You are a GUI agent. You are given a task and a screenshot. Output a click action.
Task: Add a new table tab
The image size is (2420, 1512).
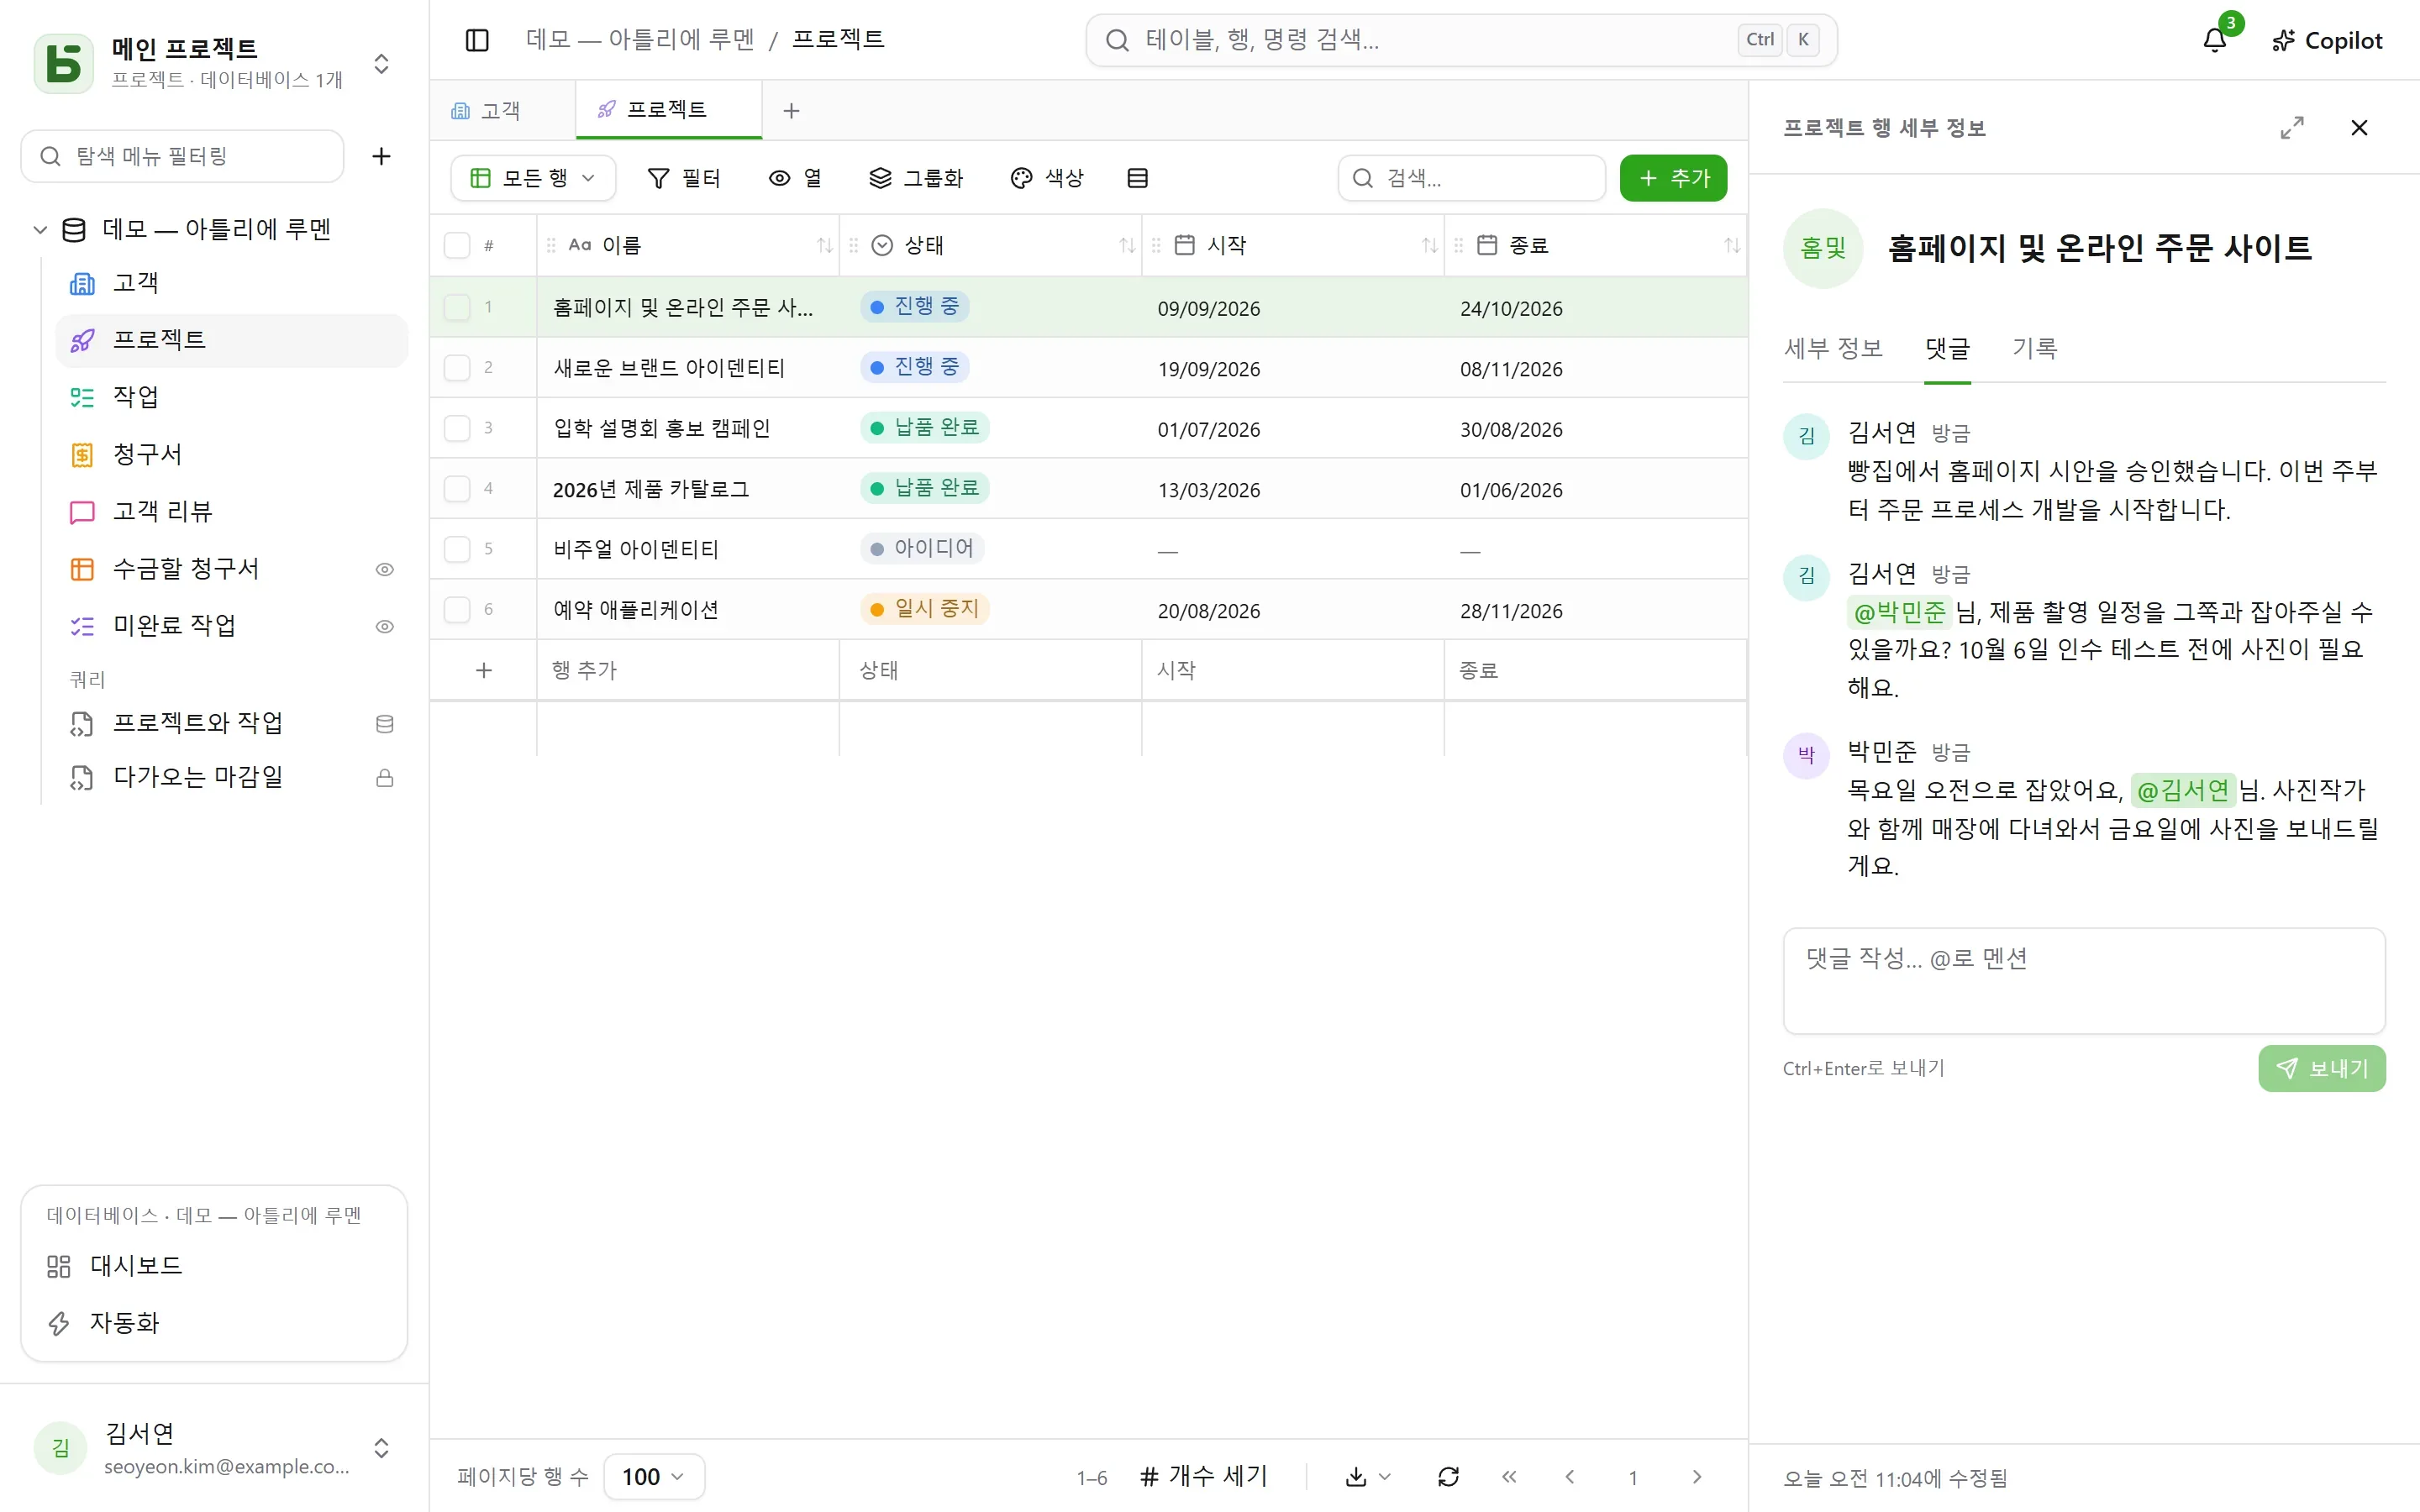tap(791, 110)
